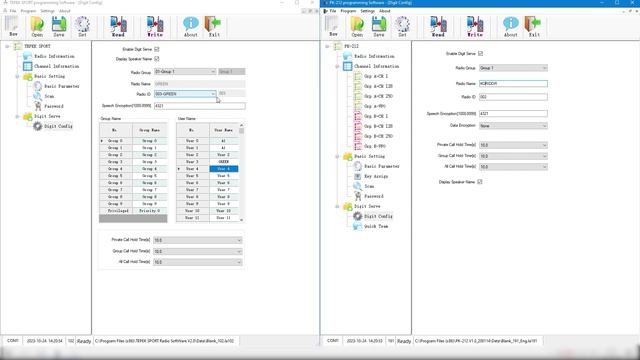Open the Radio Group dropdown in TEPEK SPORT window
This screenshot has width=640, height=360.
(x=185, y=71)
